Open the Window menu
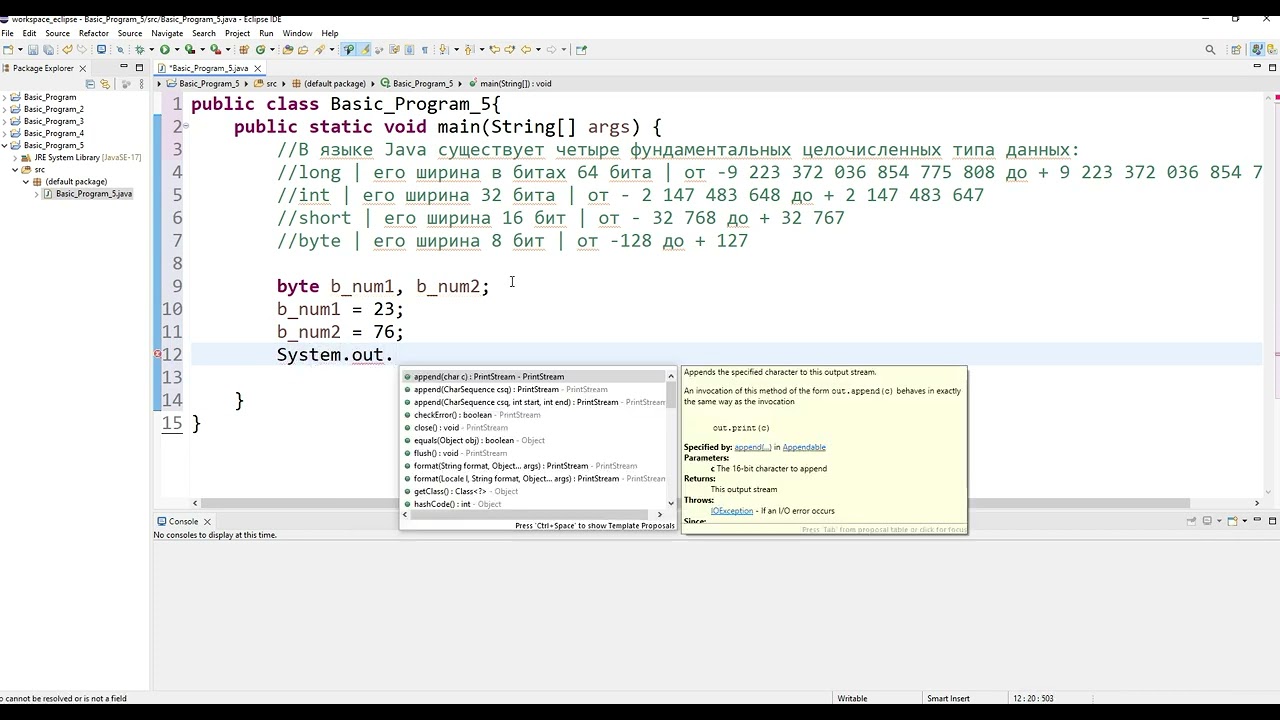Image resolution: width=1280 pixels, height=720 pixels. (x=297, y=33)
